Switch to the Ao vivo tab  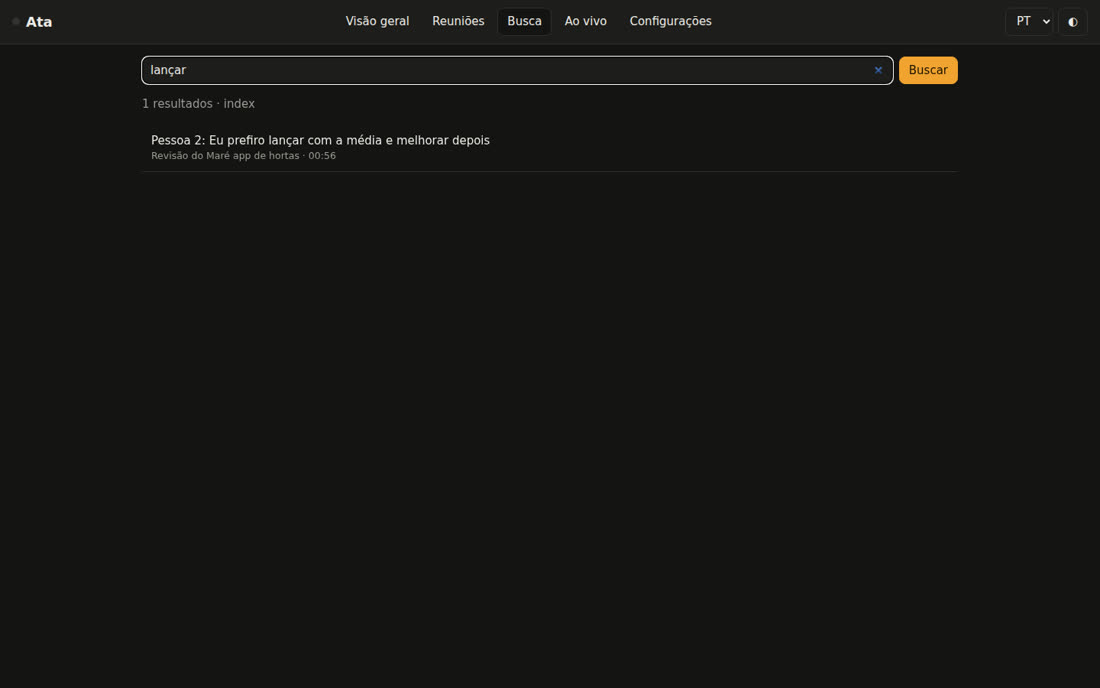click(586, 22)
